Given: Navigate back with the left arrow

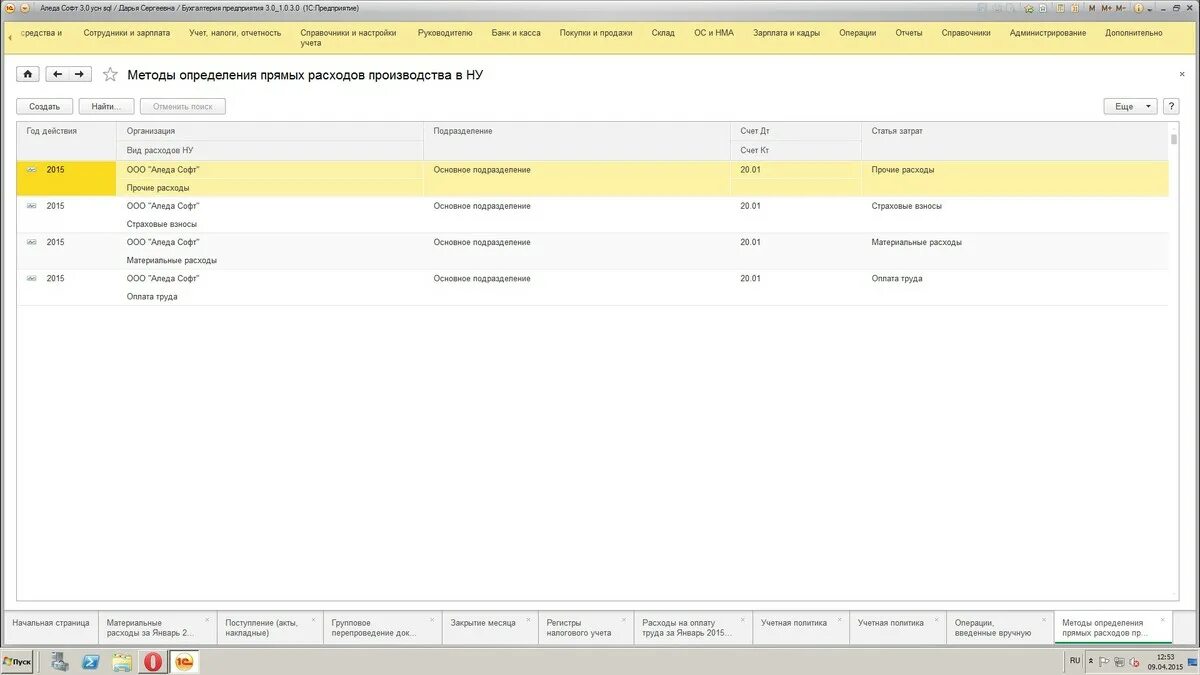Looking at the screenshot, I should [57, 74].
